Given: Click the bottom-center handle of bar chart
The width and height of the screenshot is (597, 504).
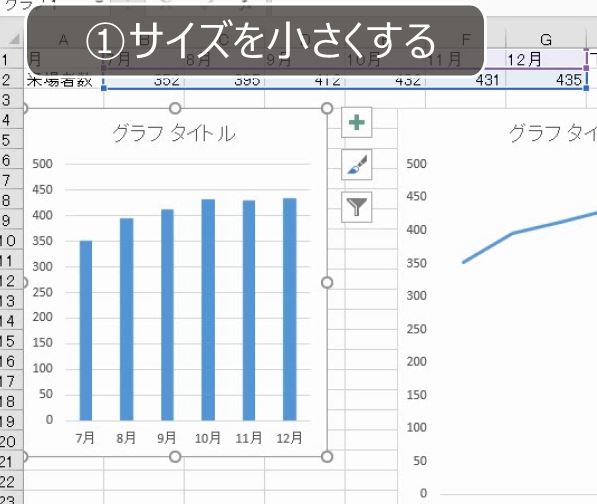Looking at the screenshot, I should tap(175, 456).
